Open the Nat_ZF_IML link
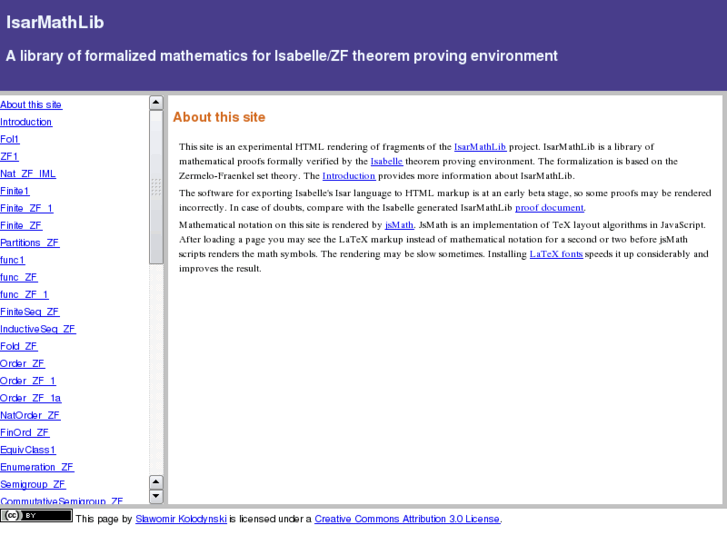Viewport: 727px width, 545px height. [x=28, y=174]
